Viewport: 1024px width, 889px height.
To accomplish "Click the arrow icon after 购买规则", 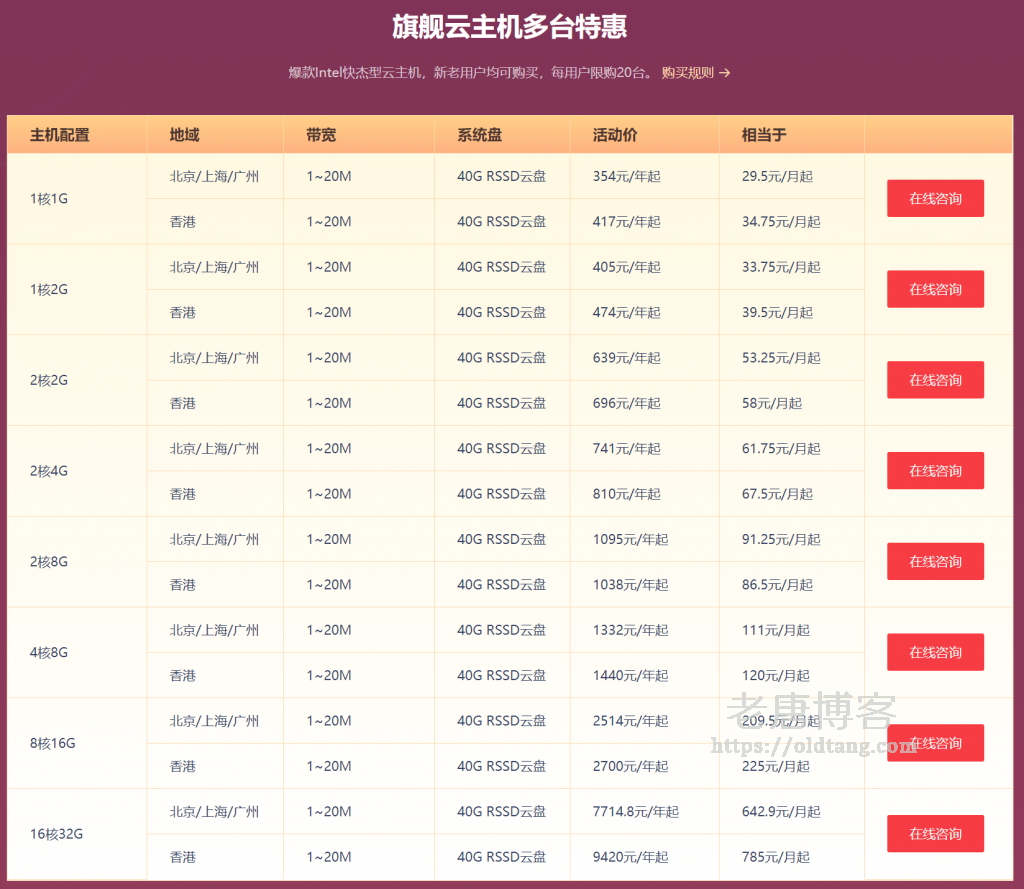I will (x=725, y=73).
